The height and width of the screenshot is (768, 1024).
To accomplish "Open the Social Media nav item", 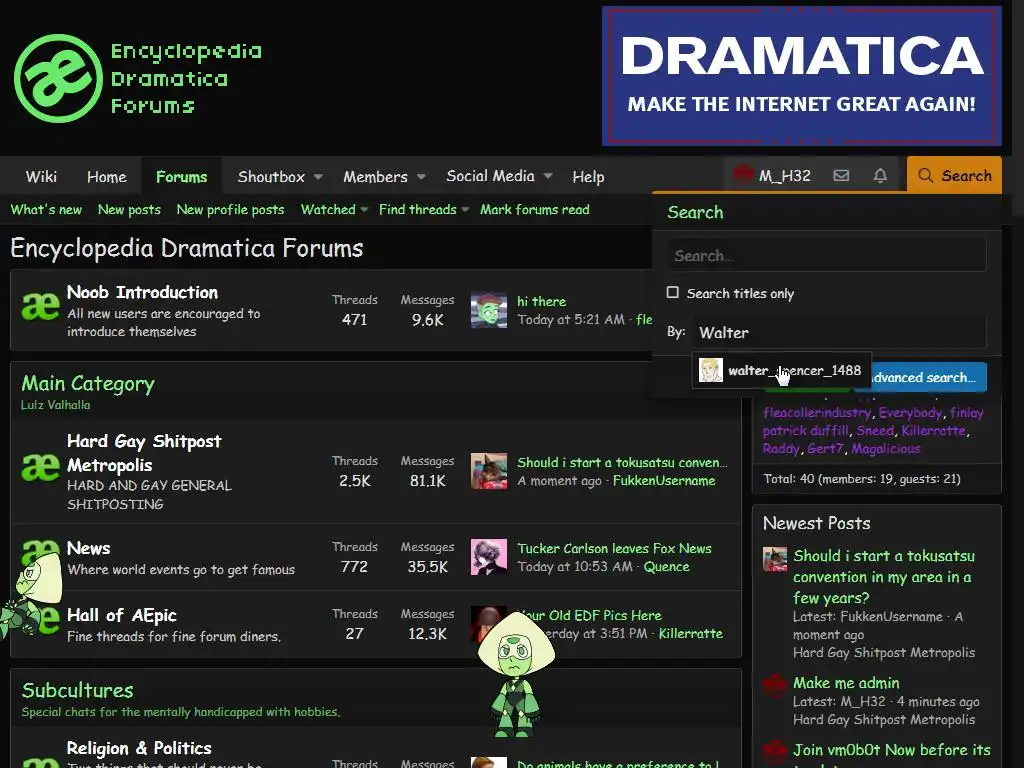I will 490,176.
